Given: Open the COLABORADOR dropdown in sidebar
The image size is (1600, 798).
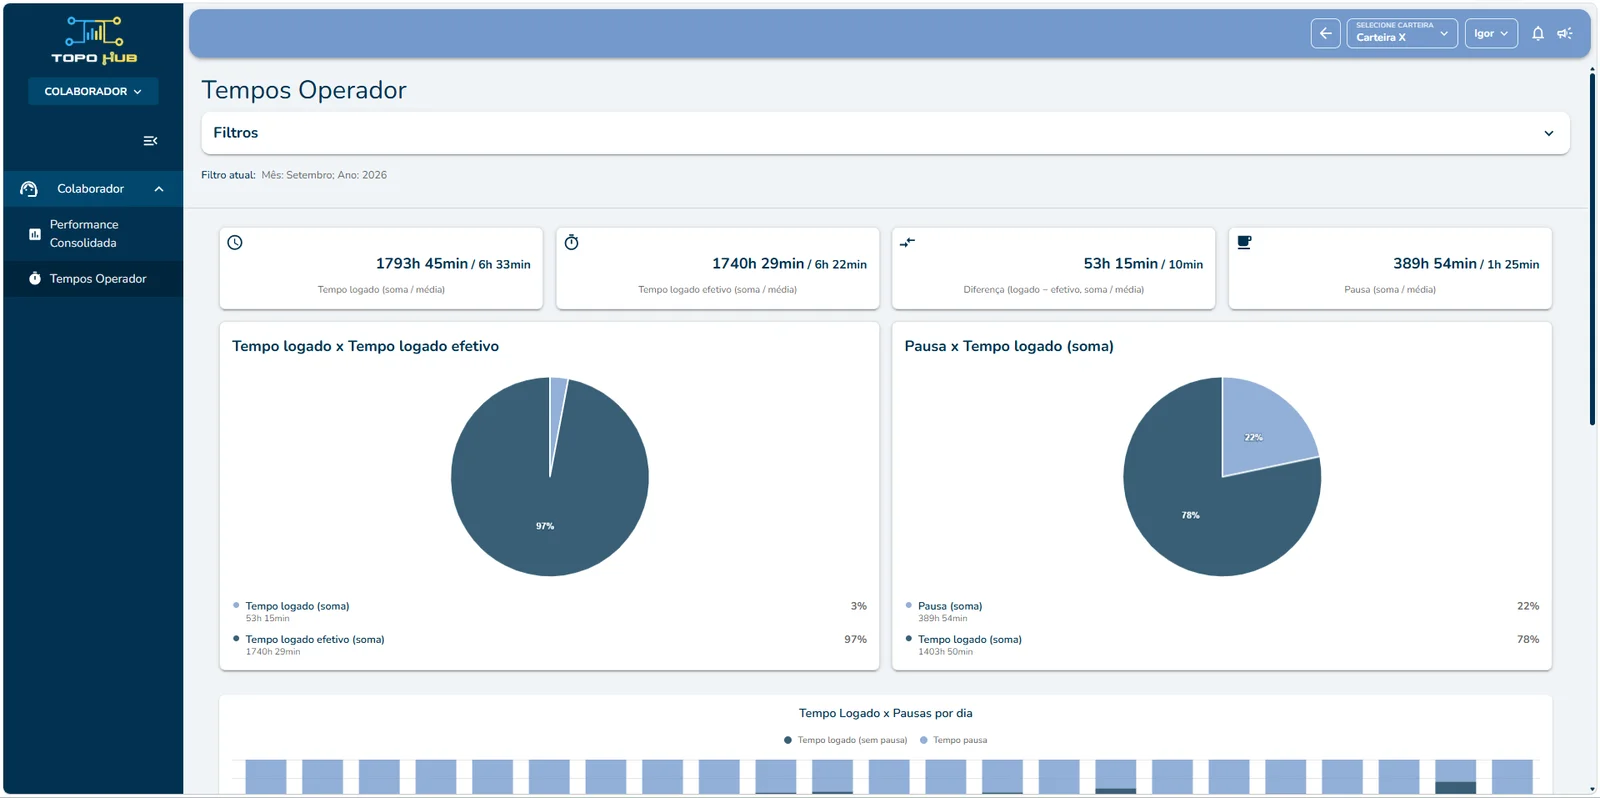Looking at the screenshot, I should 93,91.
